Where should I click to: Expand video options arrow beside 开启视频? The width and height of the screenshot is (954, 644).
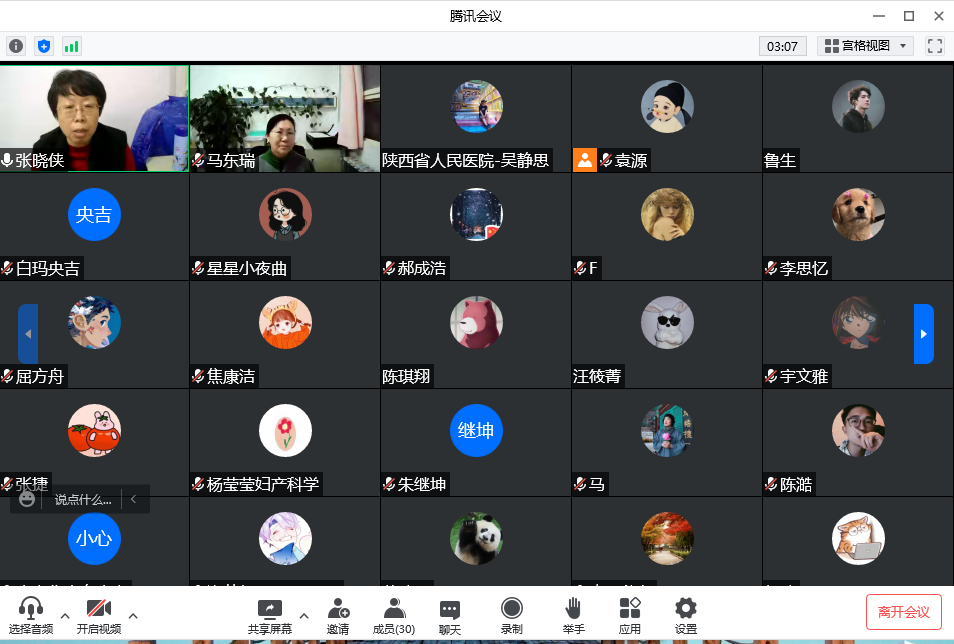(133, 615)
